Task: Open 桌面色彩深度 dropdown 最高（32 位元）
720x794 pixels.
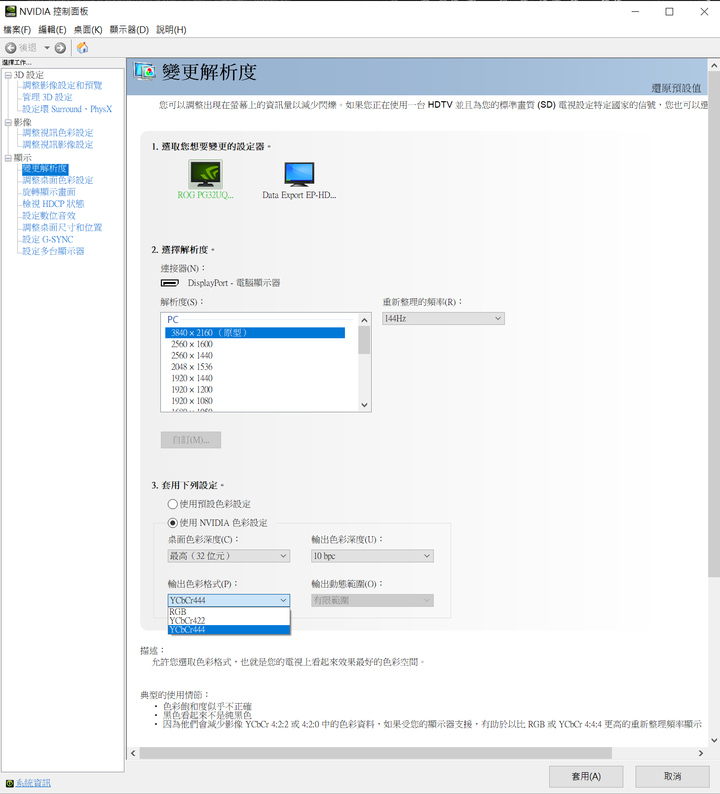Action: (229, 556)
